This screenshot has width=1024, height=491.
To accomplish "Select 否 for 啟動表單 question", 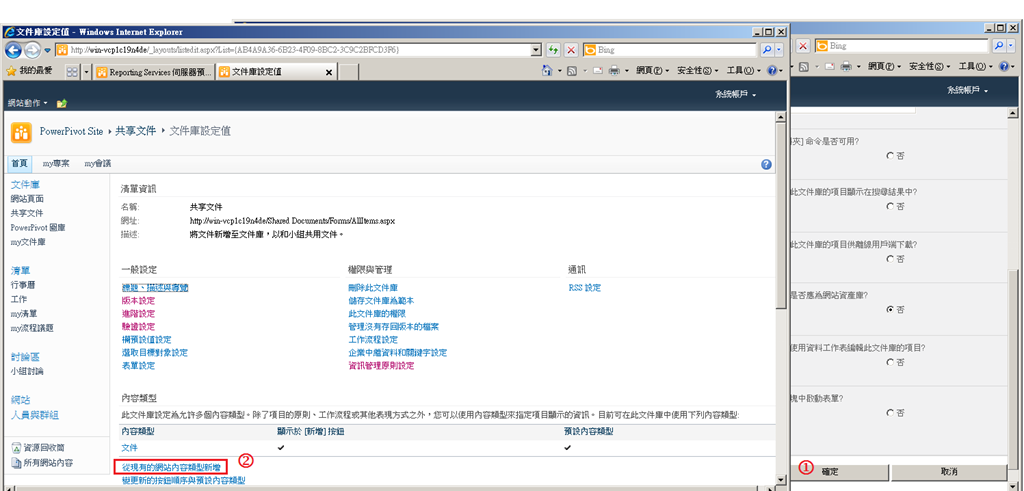I will tap(890, 413).
